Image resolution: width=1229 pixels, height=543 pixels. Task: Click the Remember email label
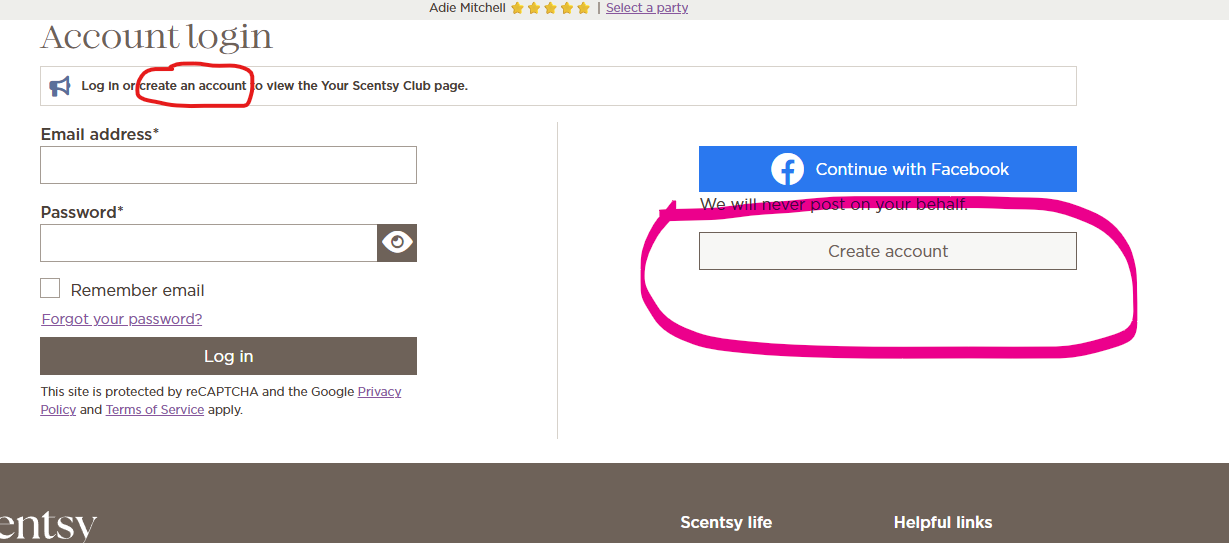click(138, 290)
